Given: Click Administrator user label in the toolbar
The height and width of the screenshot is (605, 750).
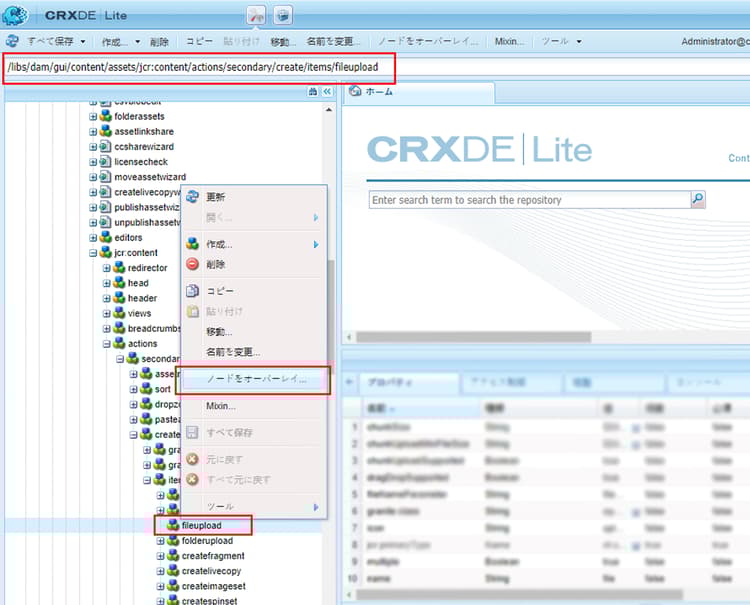Looking at the screenshot, I should 715,42.
